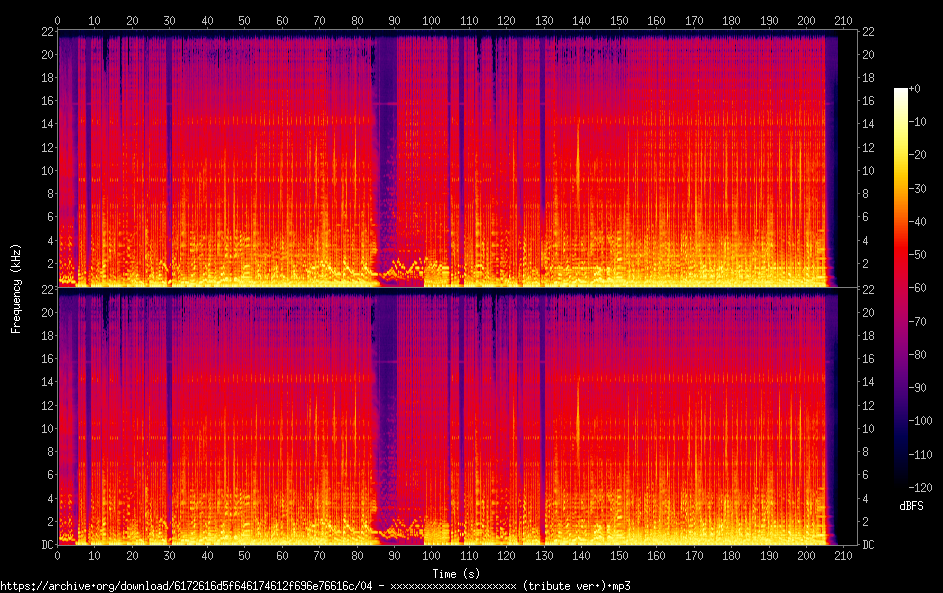Click the -120 label on the dBFS scale
Viewport: 943px width, 593px height.
[x=920, y=487]
